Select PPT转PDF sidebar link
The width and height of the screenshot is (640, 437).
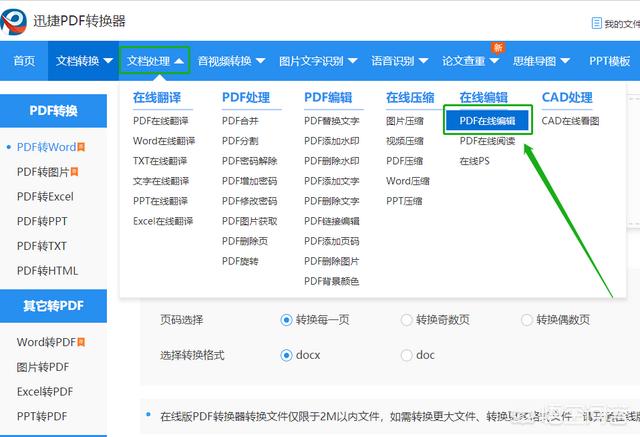[x=42, y=416]
